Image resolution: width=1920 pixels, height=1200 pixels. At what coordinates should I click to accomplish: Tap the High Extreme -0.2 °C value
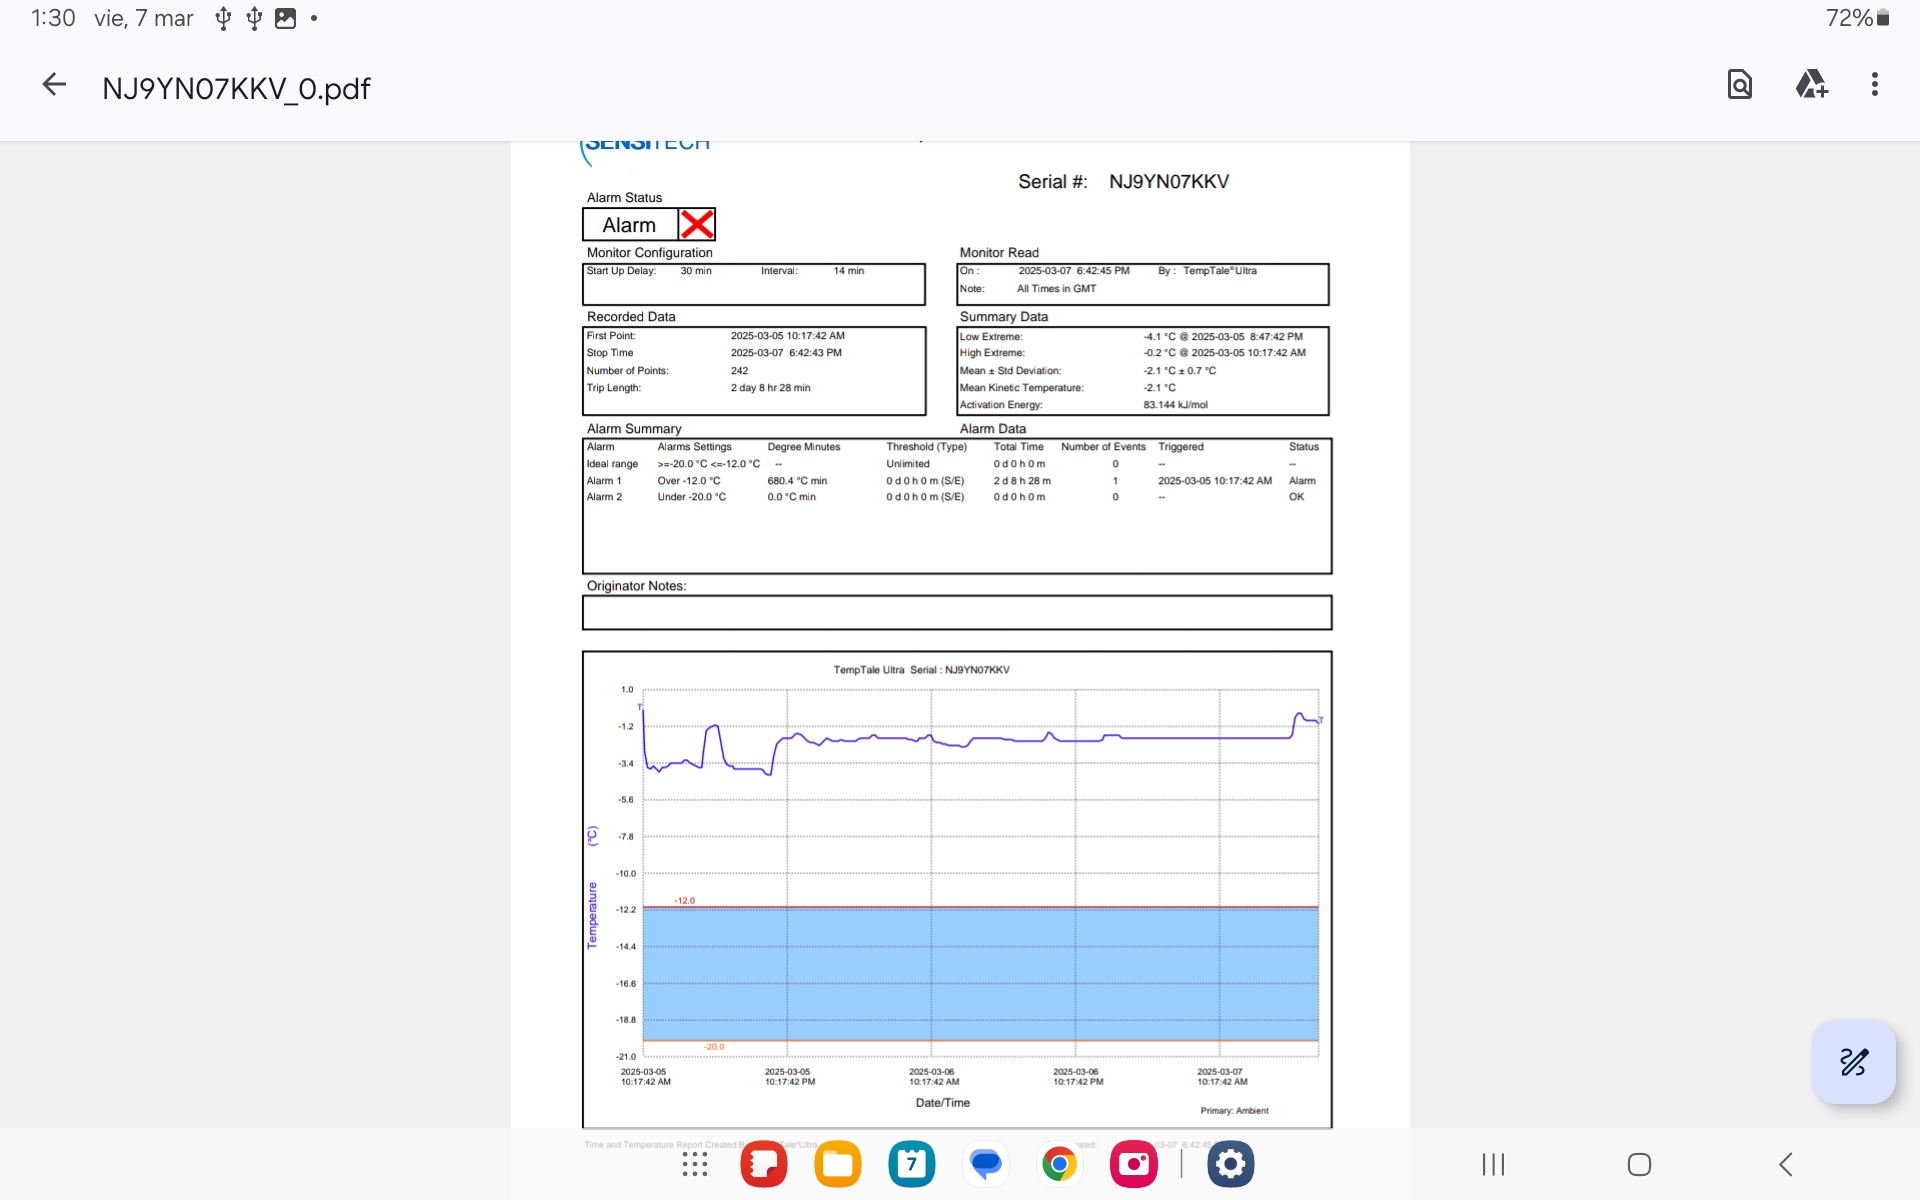point(1224,353)
